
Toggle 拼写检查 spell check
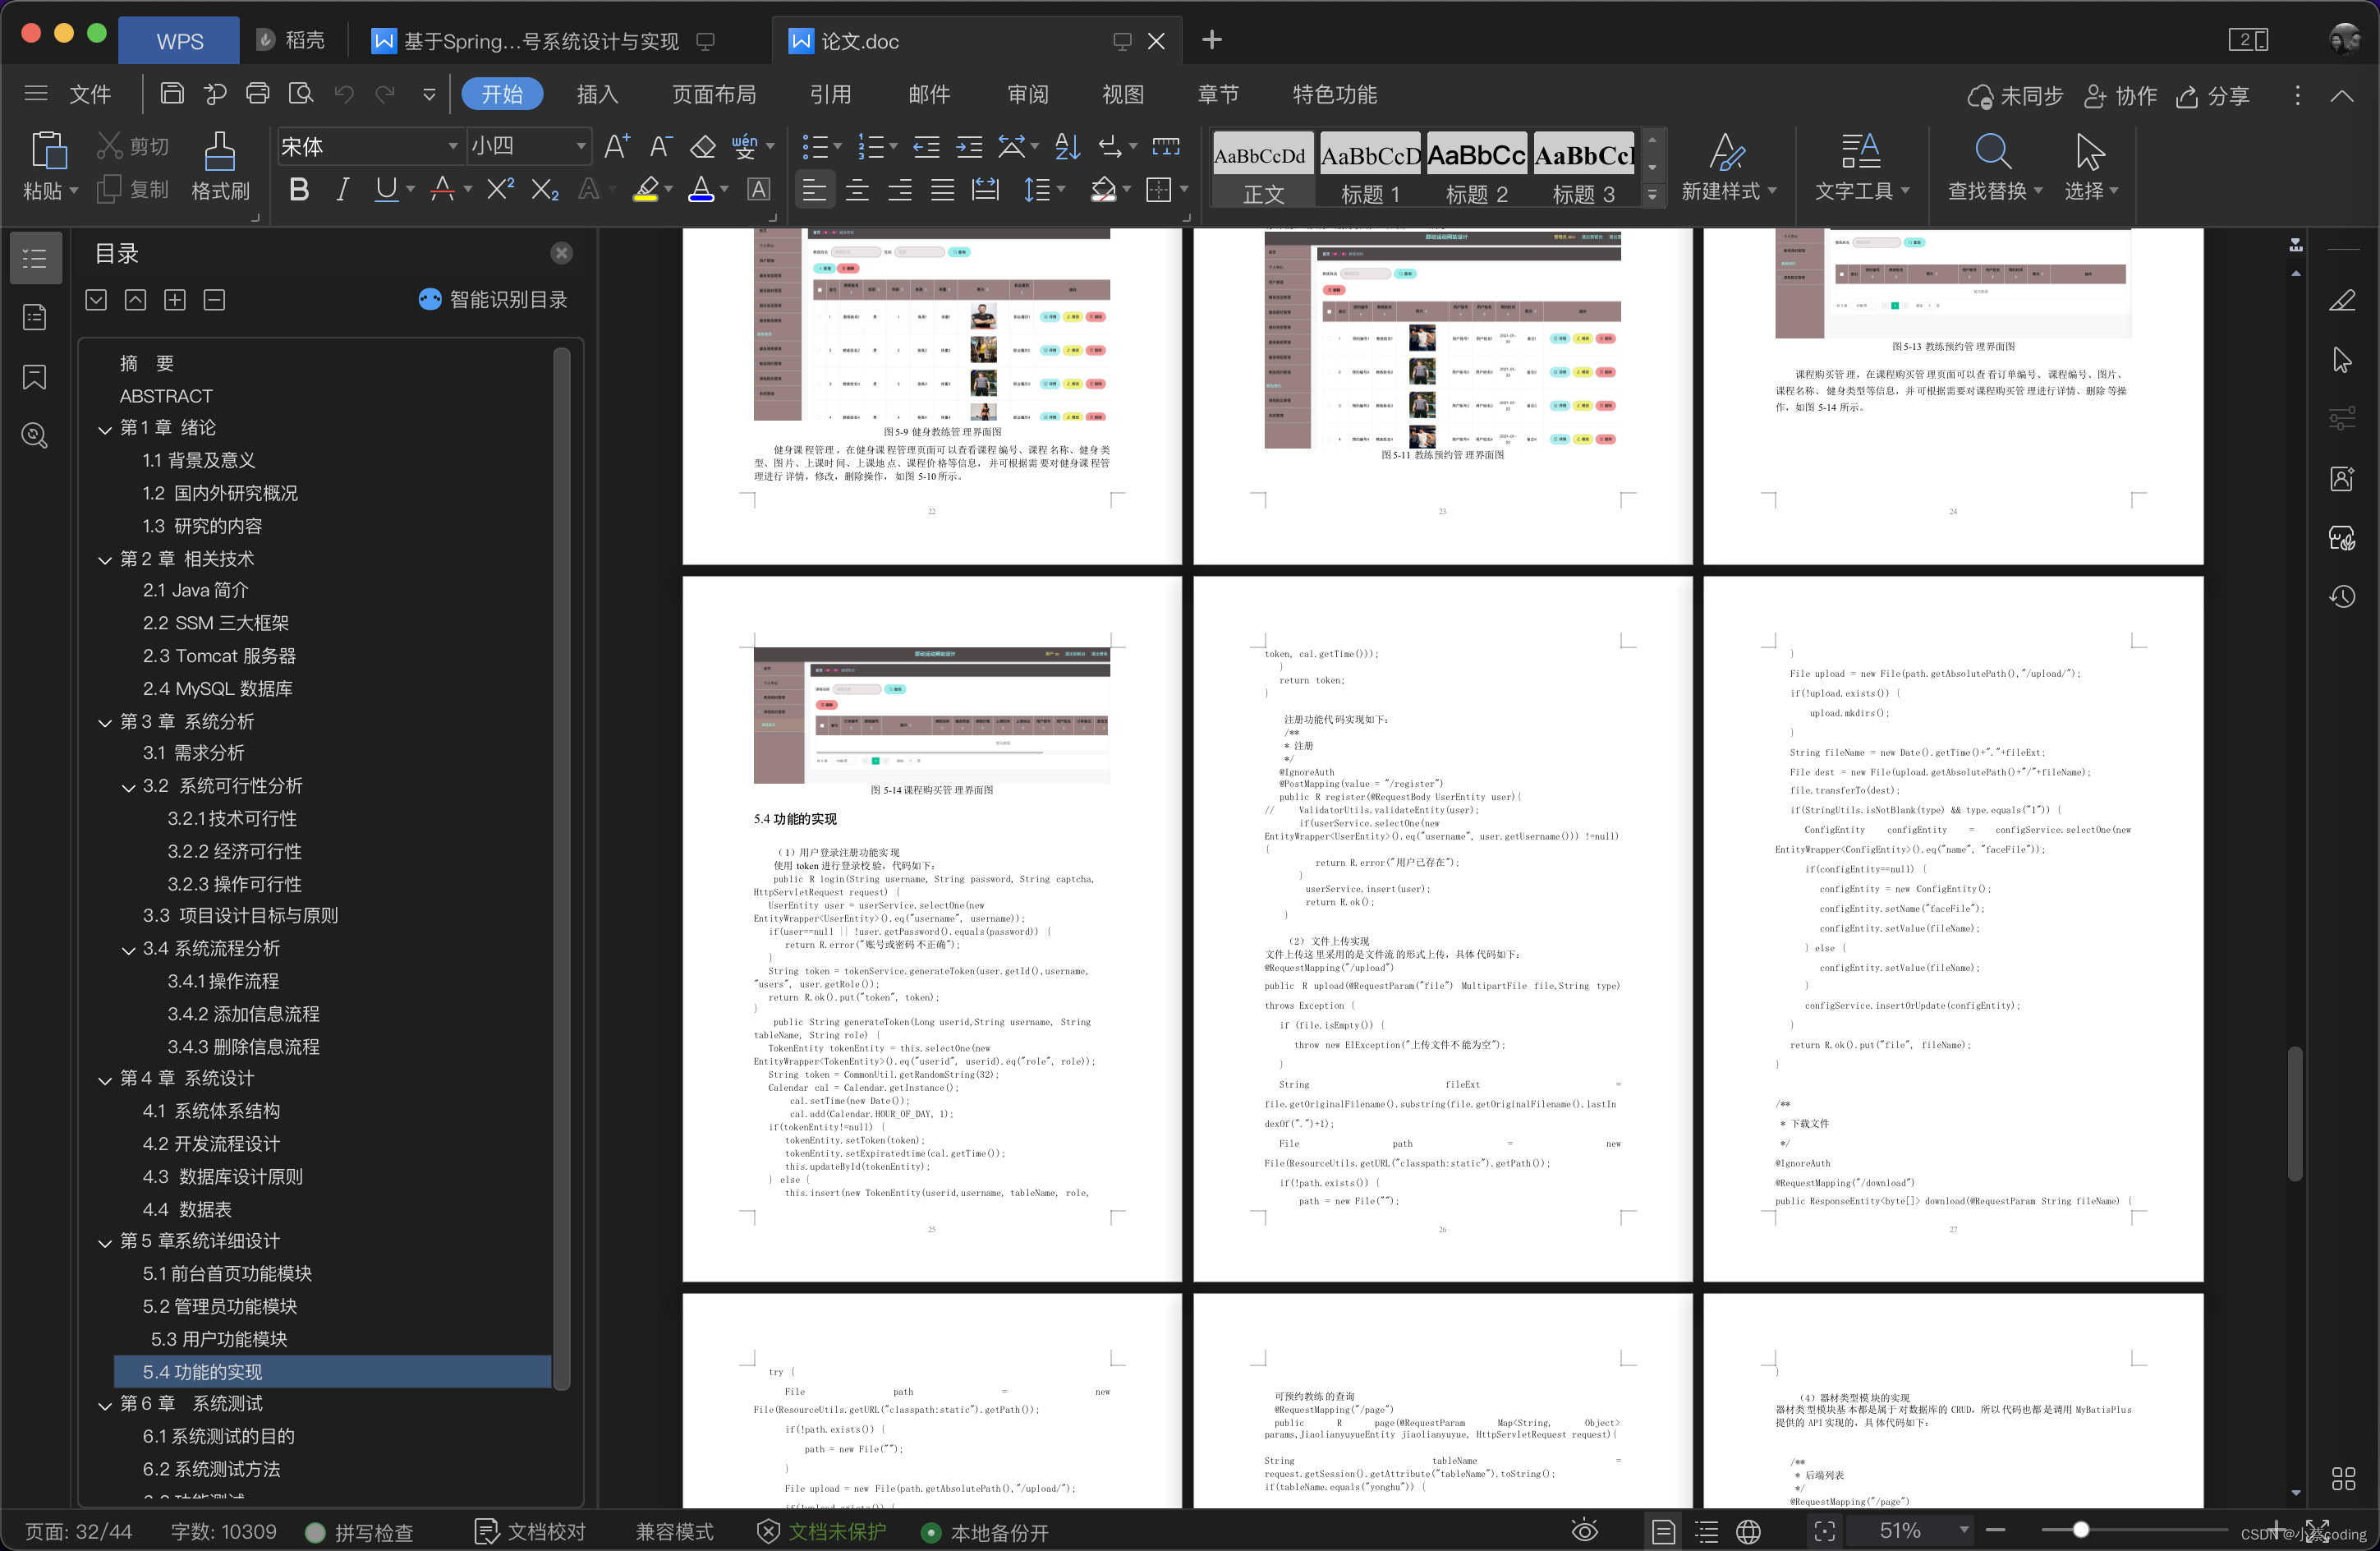coord(360,1532)
